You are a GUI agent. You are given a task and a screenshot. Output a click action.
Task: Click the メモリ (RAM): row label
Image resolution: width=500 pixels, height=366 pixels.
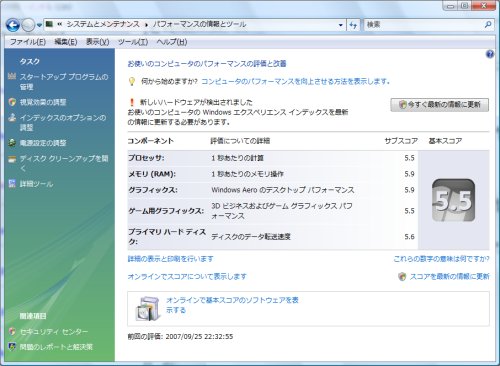152,174
